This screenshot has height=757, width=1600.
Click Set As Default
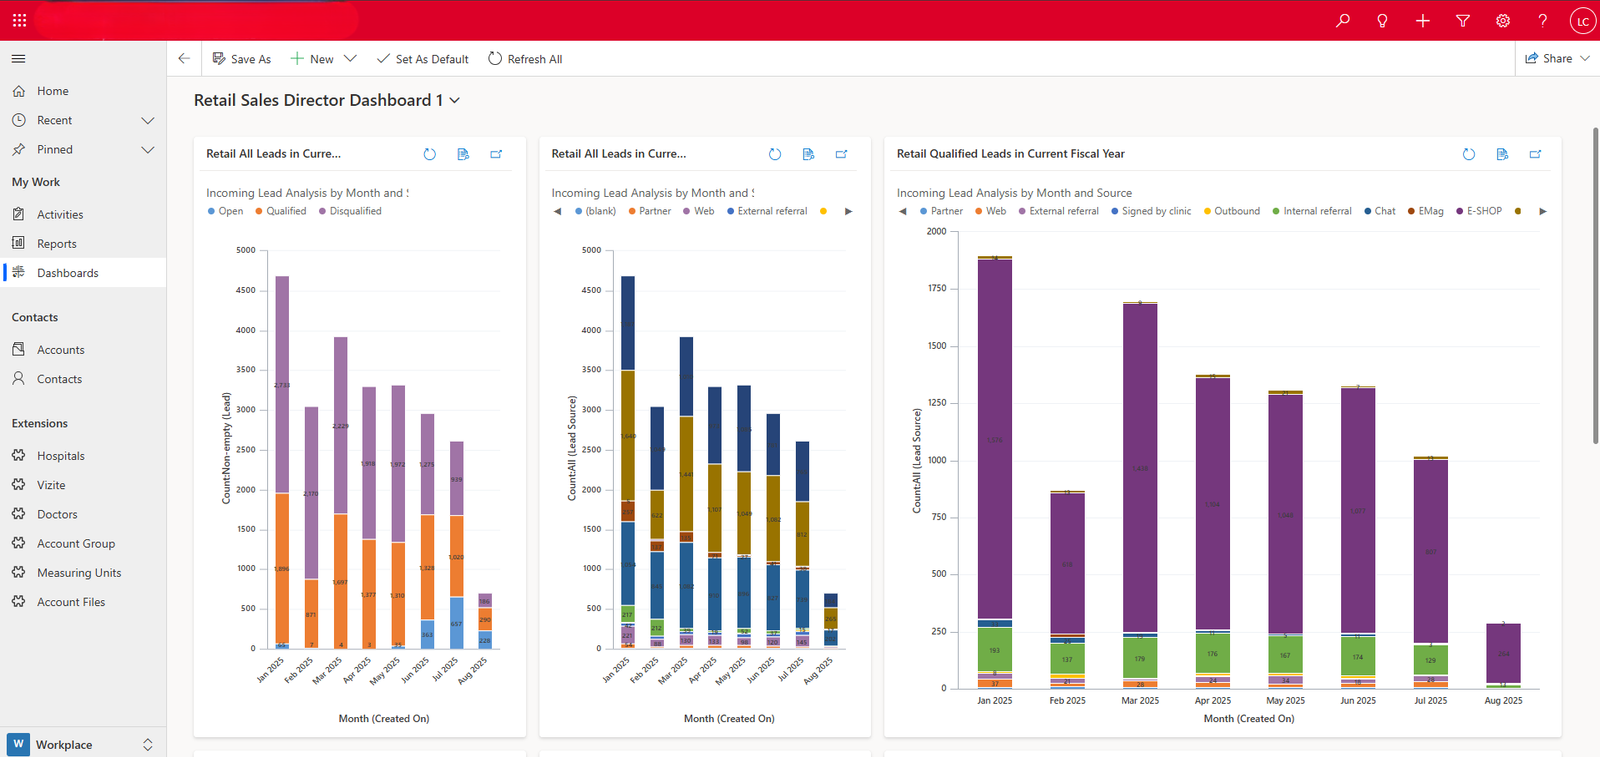422,59
